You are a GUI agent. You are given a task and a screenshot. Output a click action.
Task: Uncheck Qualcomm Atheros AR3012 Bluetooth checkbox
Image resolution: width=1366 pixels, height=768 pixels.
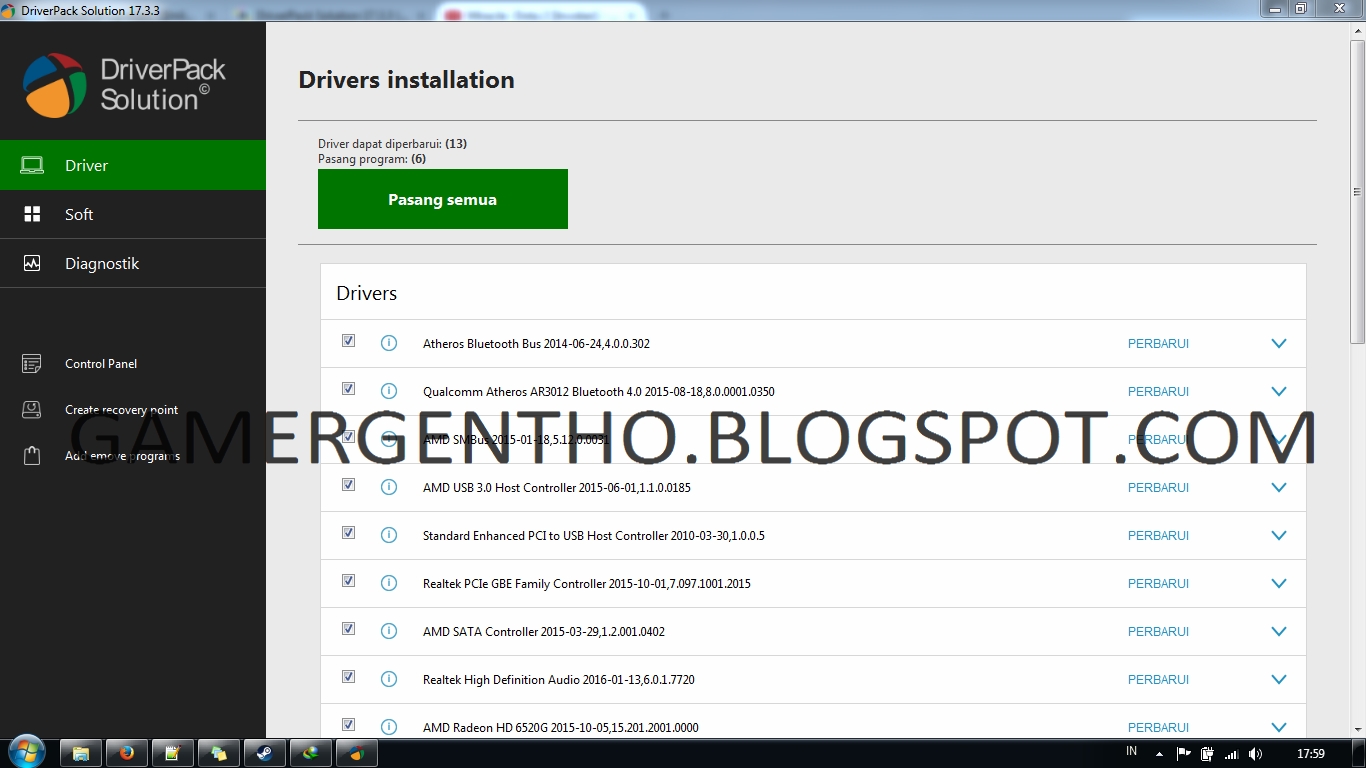click(x=348, y=389)
